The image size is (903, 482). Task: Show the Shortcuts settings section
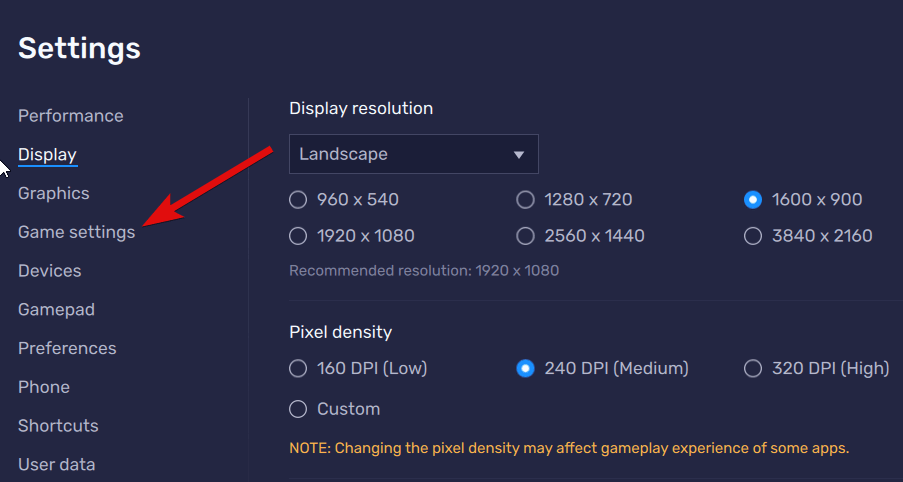click(58, 426)
